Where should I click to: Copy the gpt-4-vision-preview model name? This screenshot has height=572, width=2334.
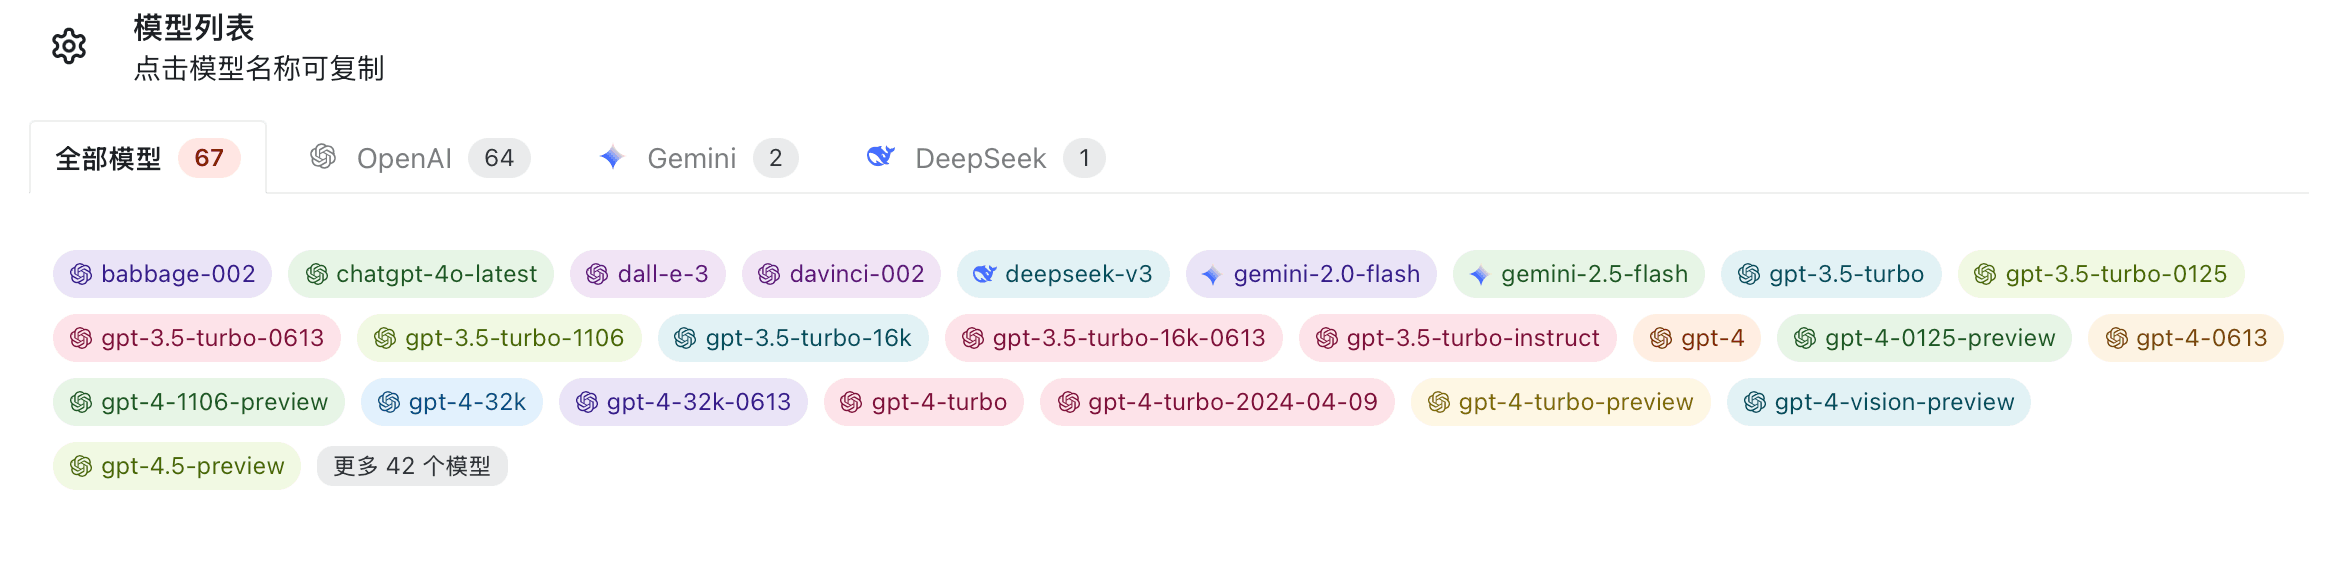1894,402
